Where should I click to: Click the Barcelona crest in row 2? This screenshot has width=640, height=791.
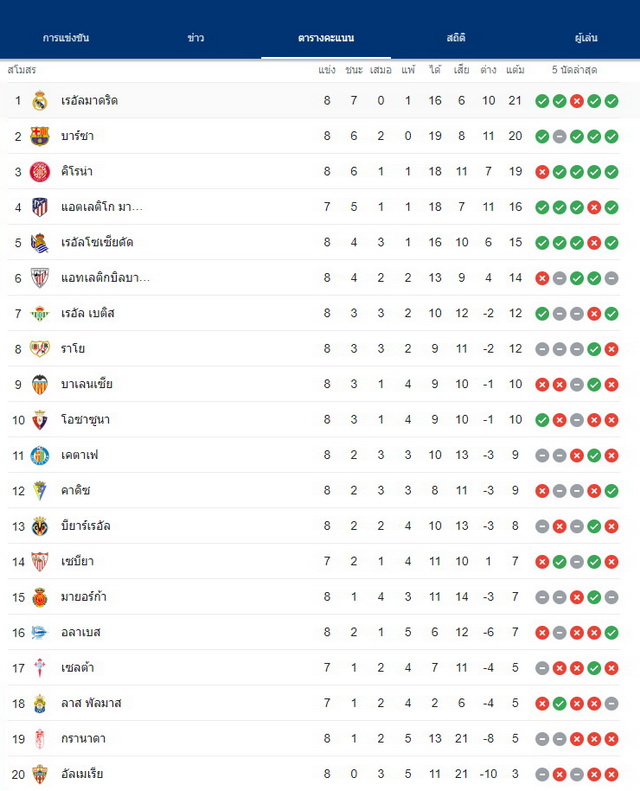39,136
